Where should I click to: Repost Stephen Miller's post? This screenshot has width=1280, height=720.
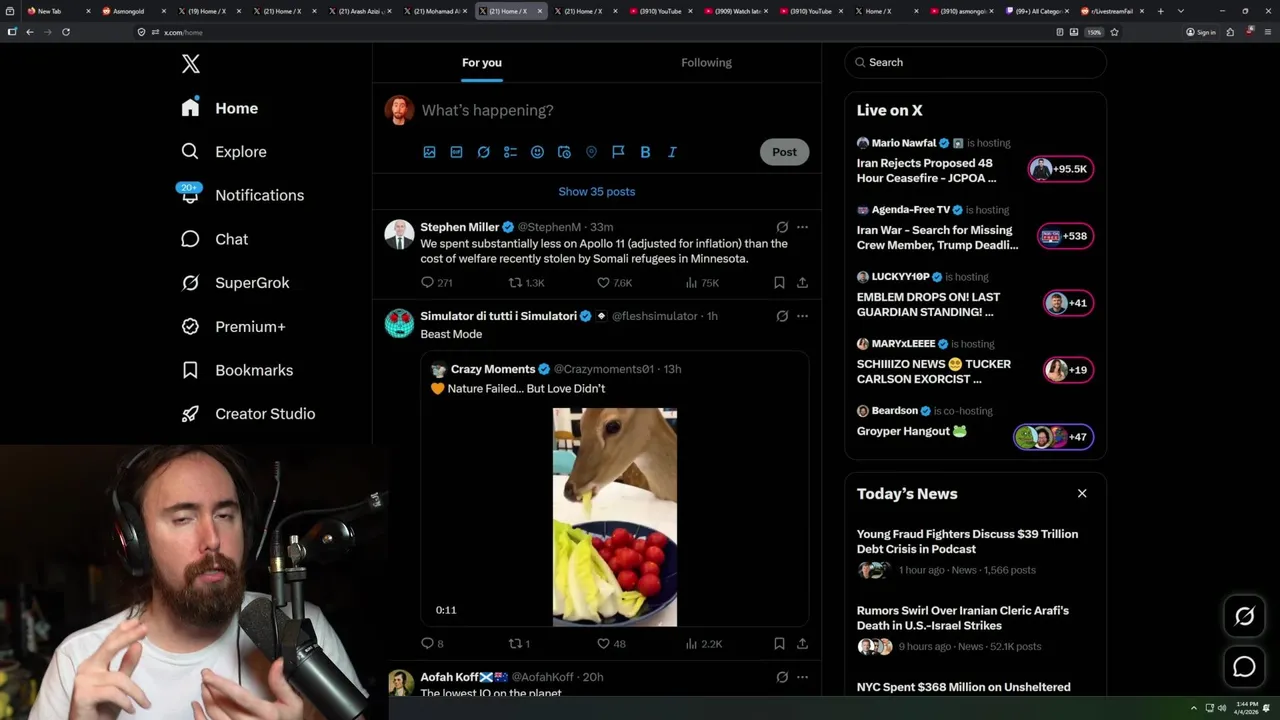526,283
